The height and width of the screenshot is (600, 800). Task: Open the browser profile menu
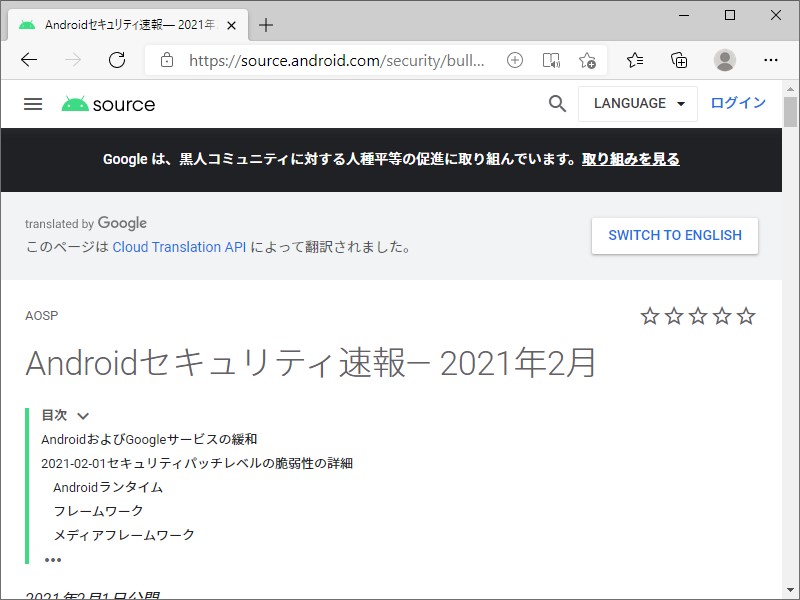click(726, 59)
